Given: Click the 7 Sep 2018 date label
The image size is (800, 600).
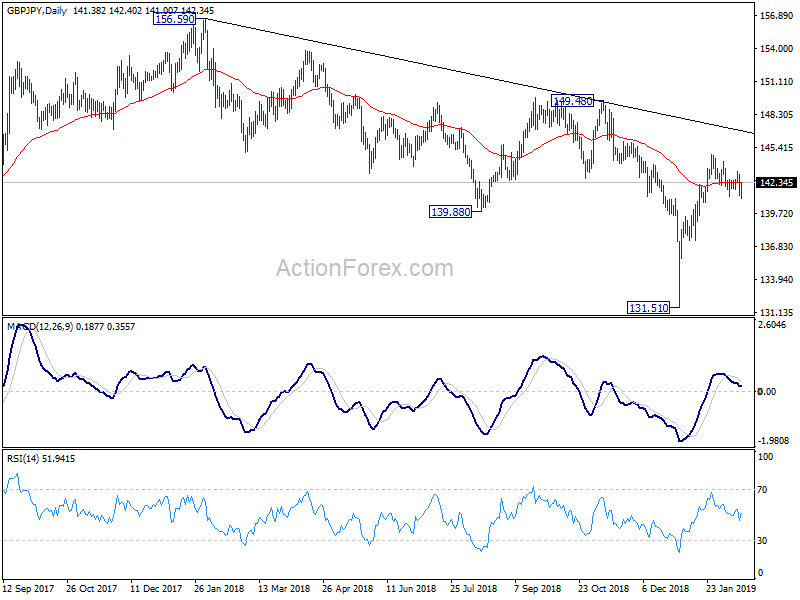Looking at the screenshot, I should (537, 588).
